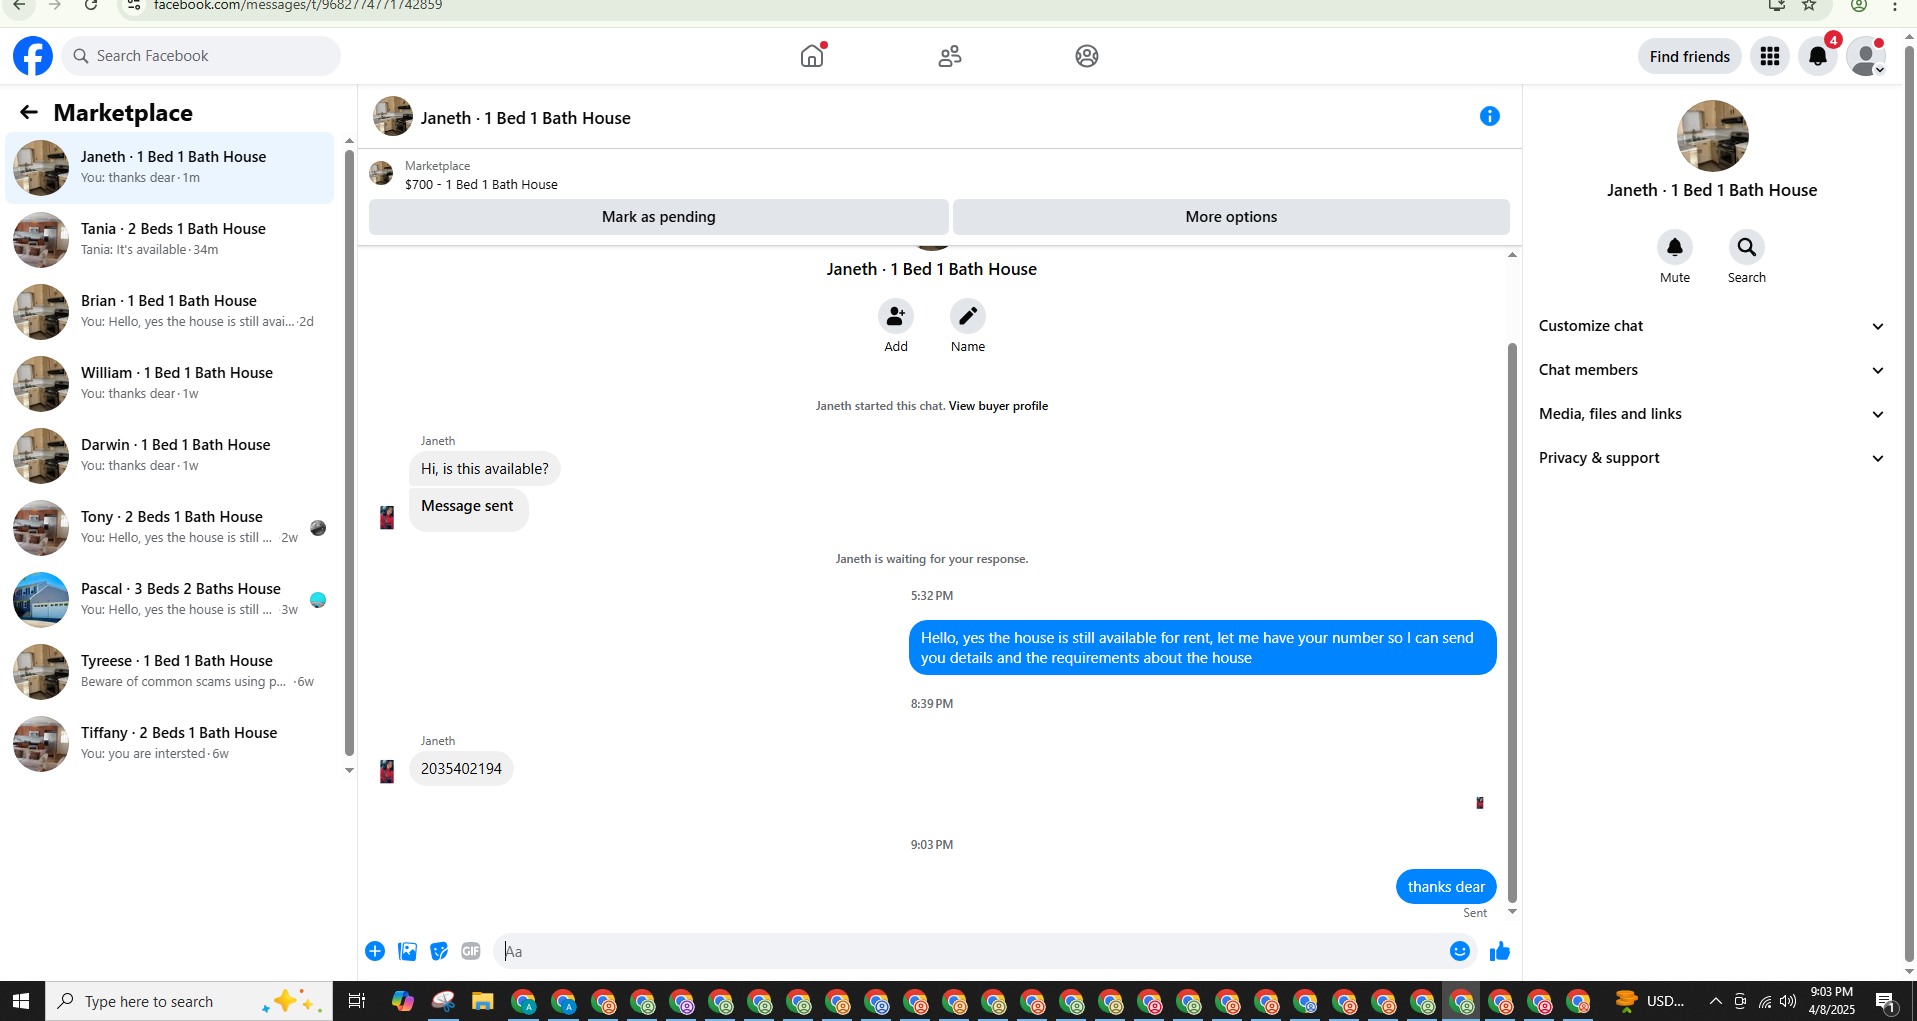Open Windows Start menu
Image resolution: width=1917 pixels, height=1021 pixels.
click(21, 1001)
